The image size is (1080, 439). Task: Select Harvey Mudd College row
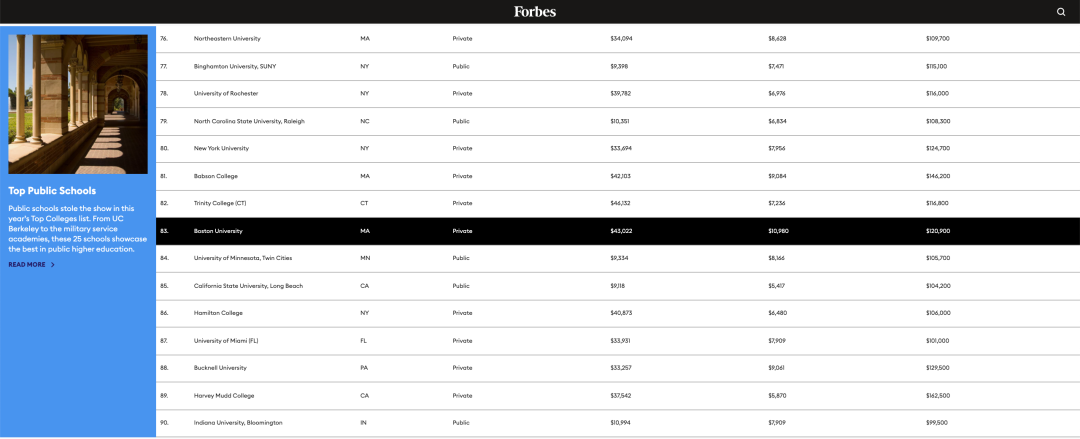[618, 396]
